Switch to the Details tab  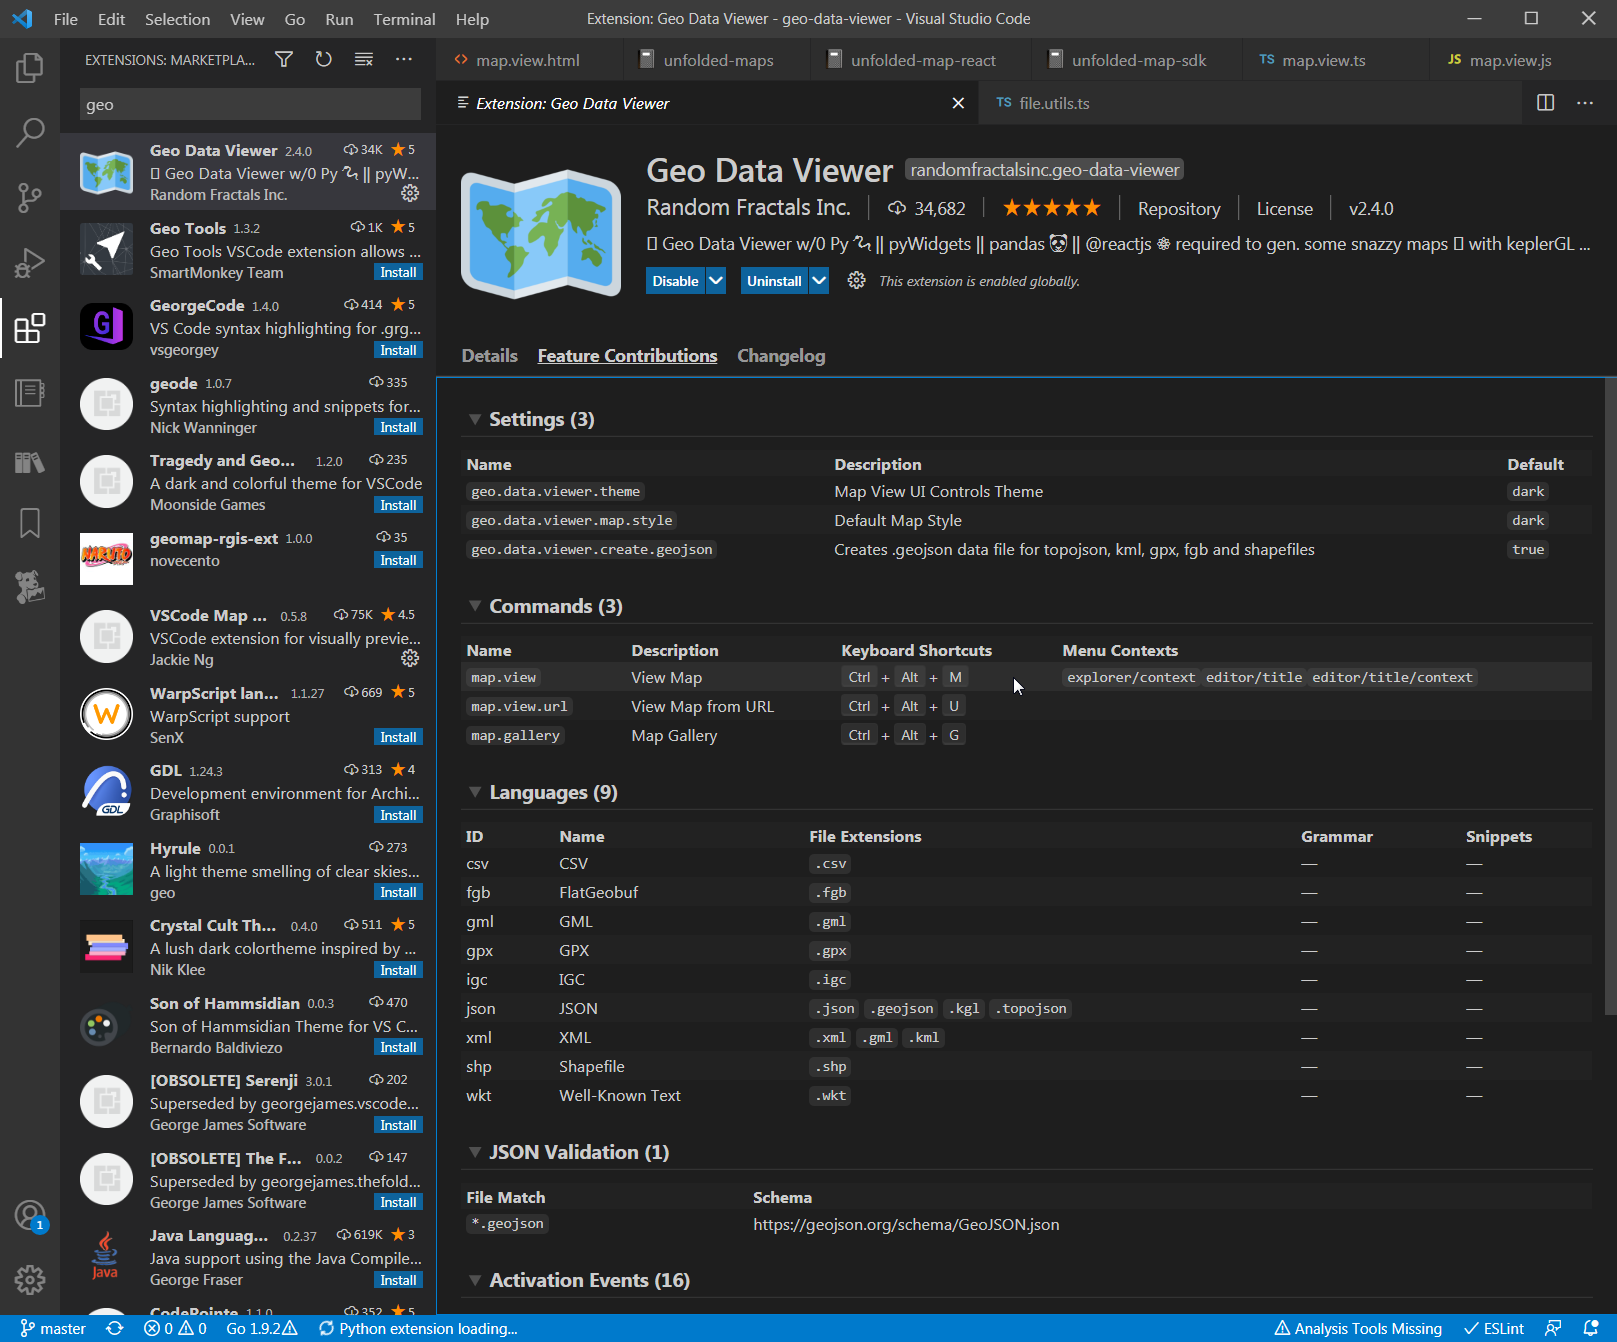(x=490, y=356)
